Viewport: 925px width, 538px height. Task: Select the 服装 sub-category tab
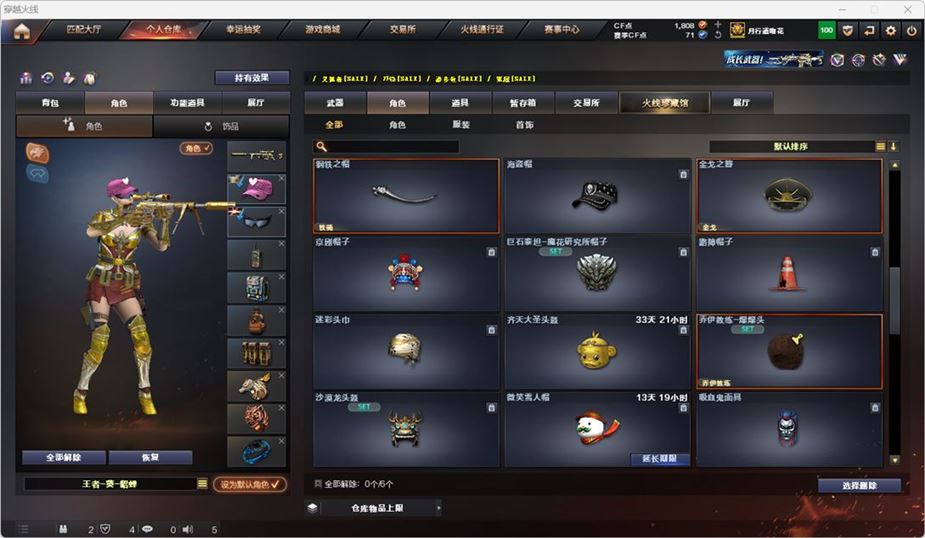461,124
